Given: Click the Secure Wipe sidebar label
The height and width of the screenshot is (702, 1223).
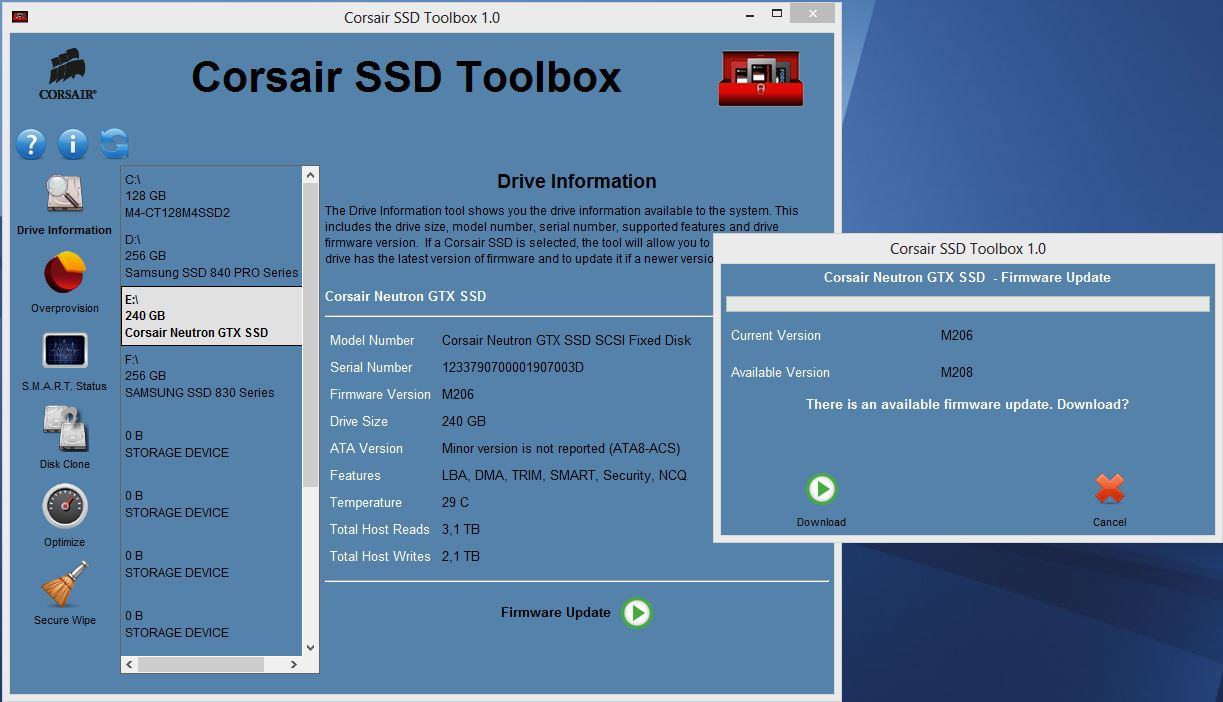Looking at the screenshot, I should pos(65,620).
